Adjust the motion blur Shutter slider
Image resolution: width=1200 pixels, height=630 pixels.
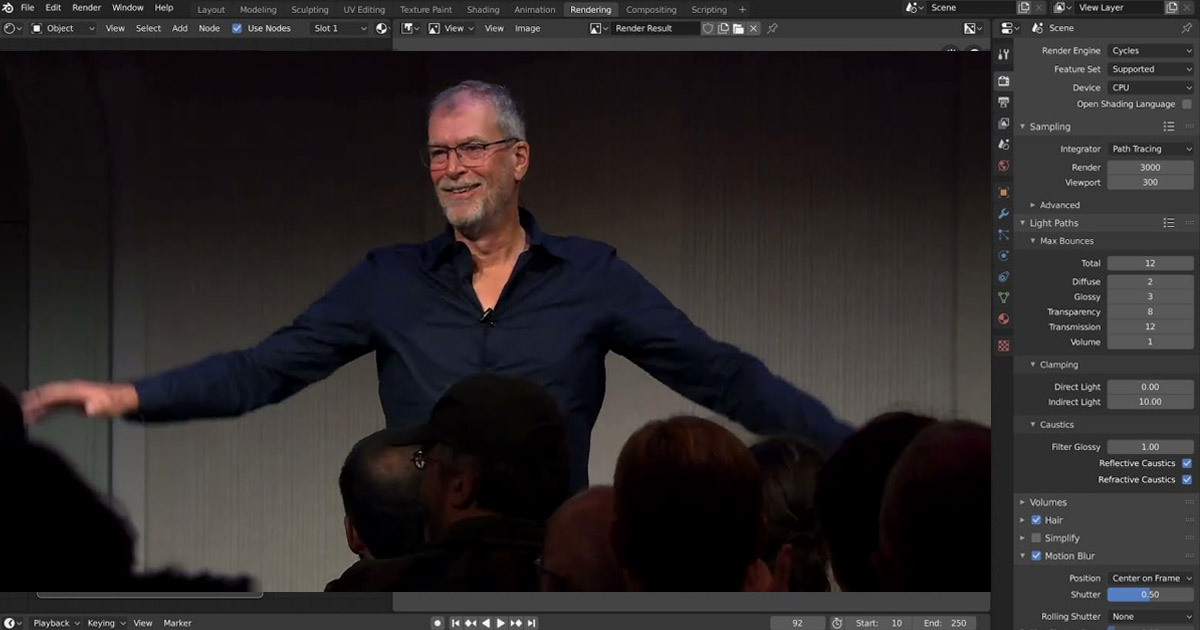coord(1150,595)
